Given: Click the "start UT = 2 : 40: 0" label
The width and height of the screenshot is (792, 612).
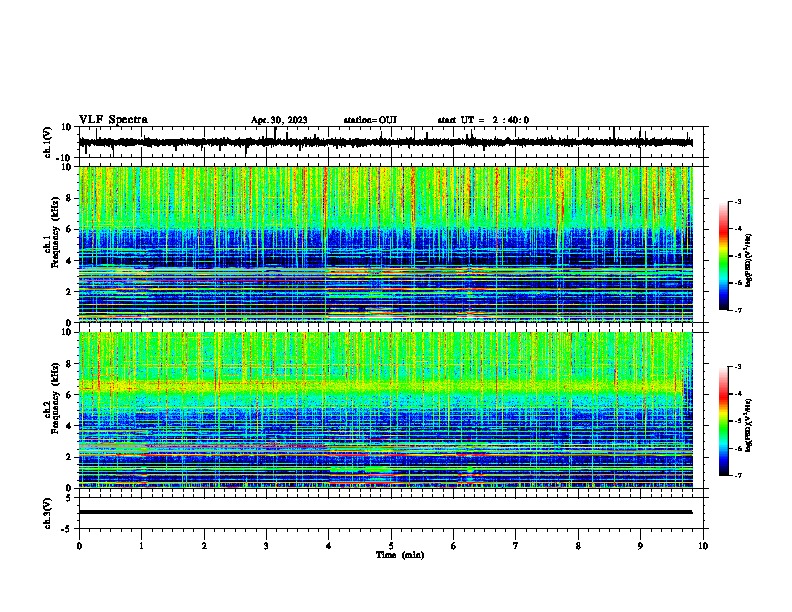Looking at the screenshot, I should (x=483, y=120).
